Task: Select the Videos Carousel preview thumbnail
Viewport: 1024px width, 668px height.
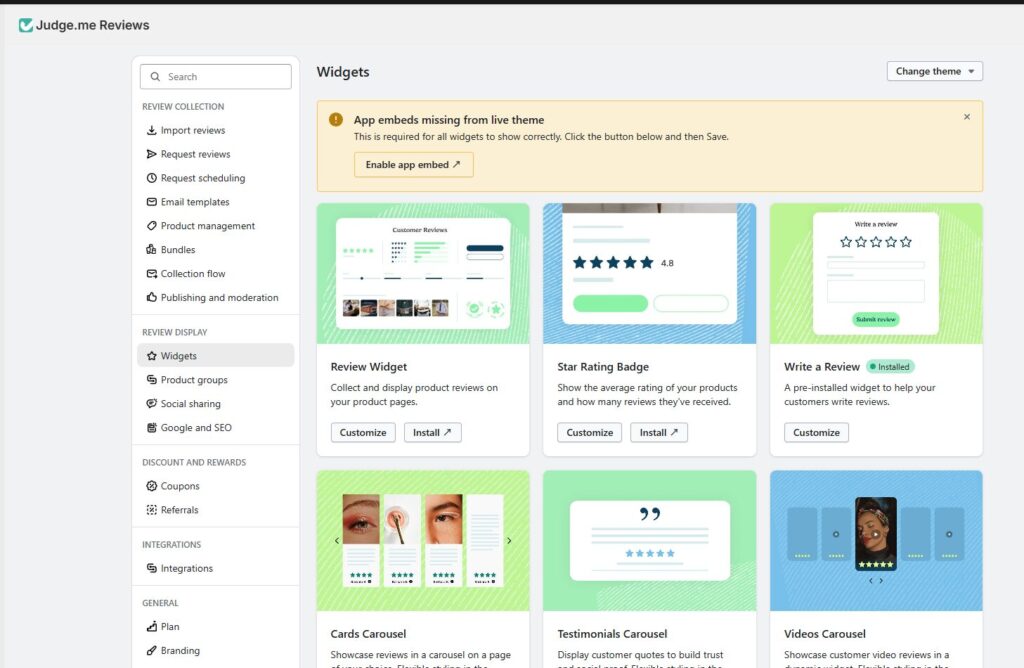Action: point(876,540)
